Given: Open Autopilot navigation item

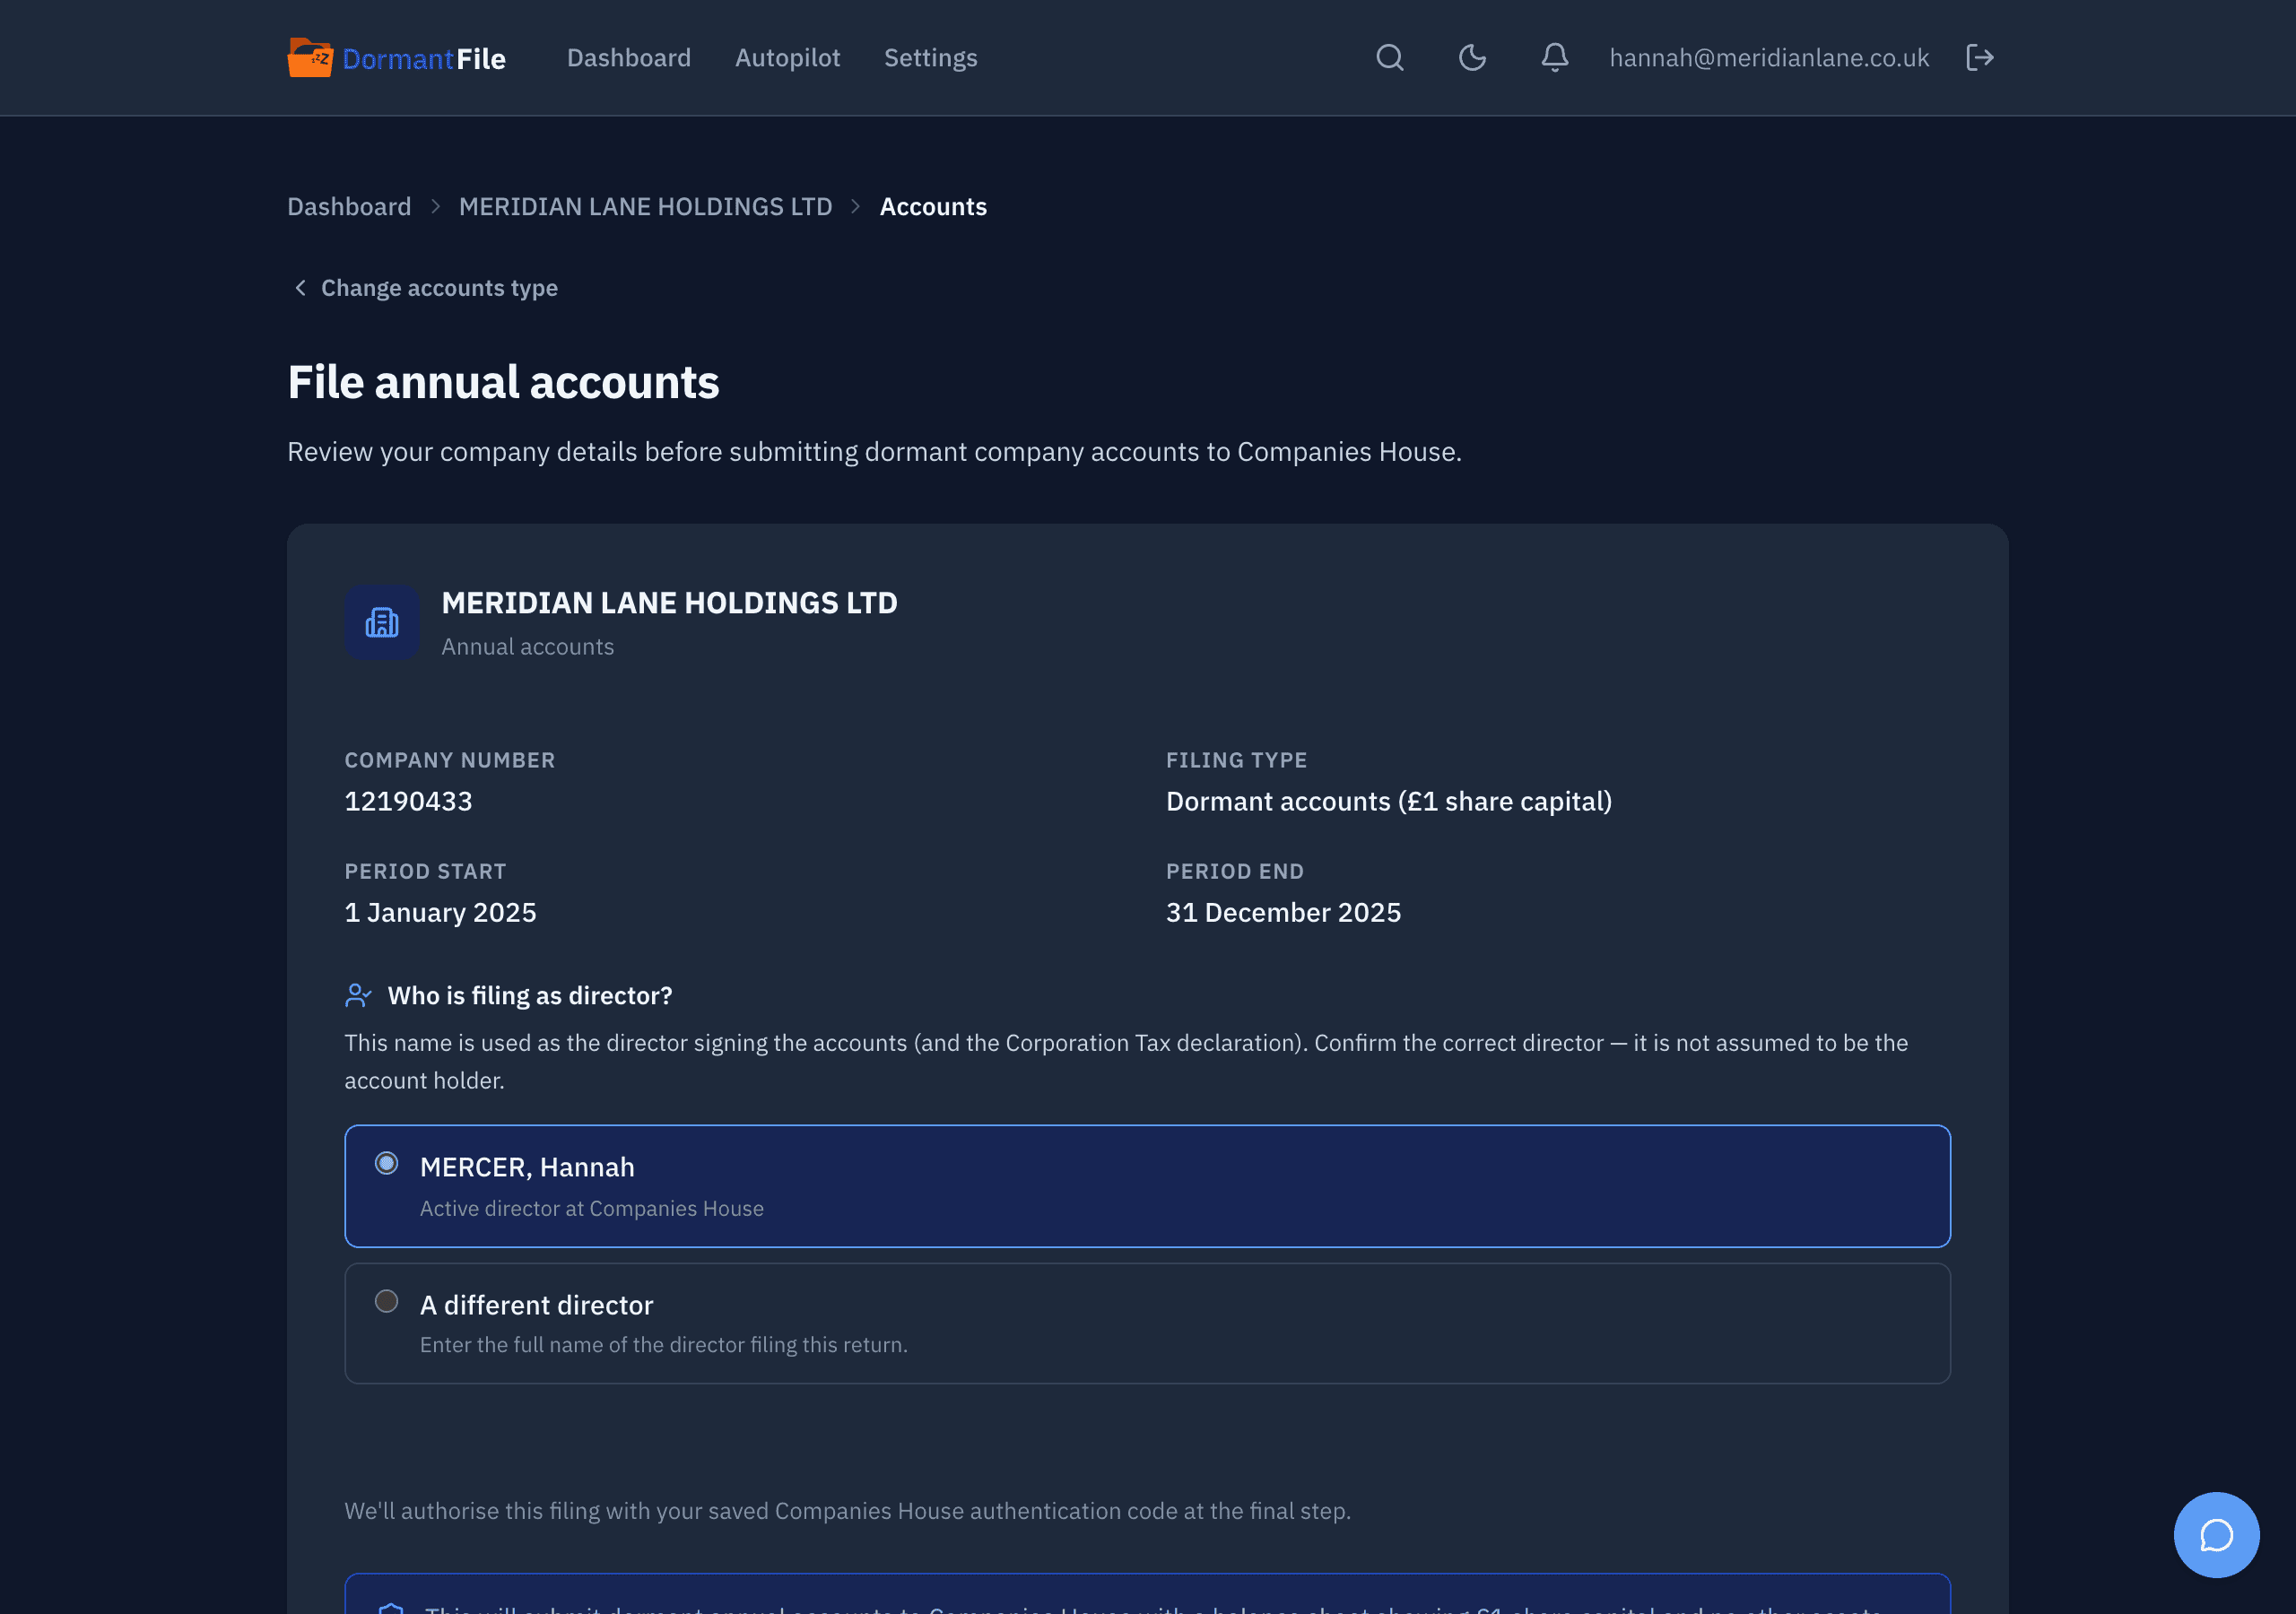Looking at the screenshot, I should click(x=788, y=58).
